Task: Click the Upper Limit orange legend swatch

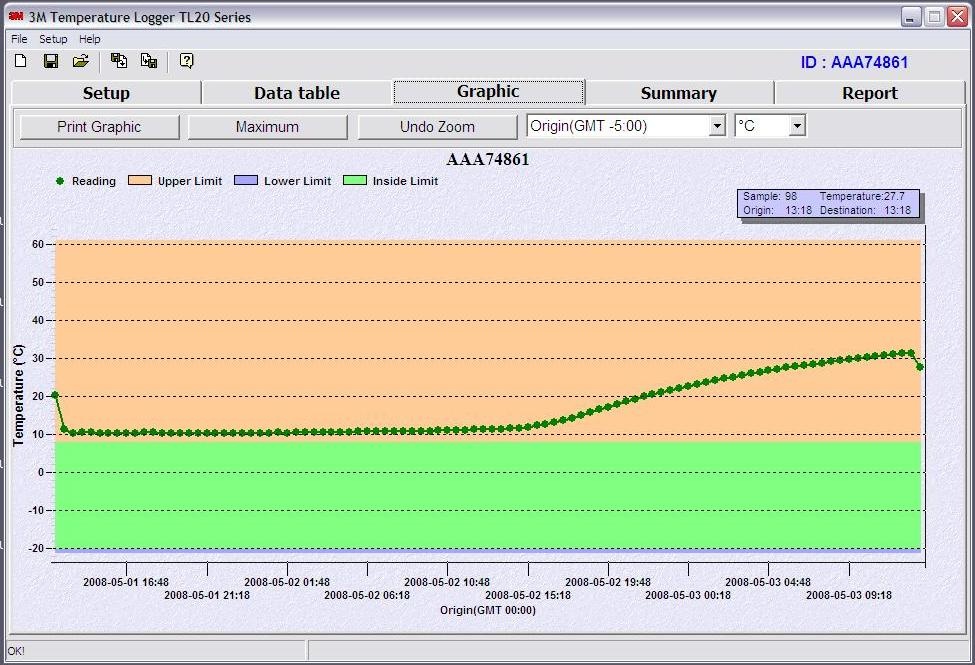Action: click(x=140, y=180)
